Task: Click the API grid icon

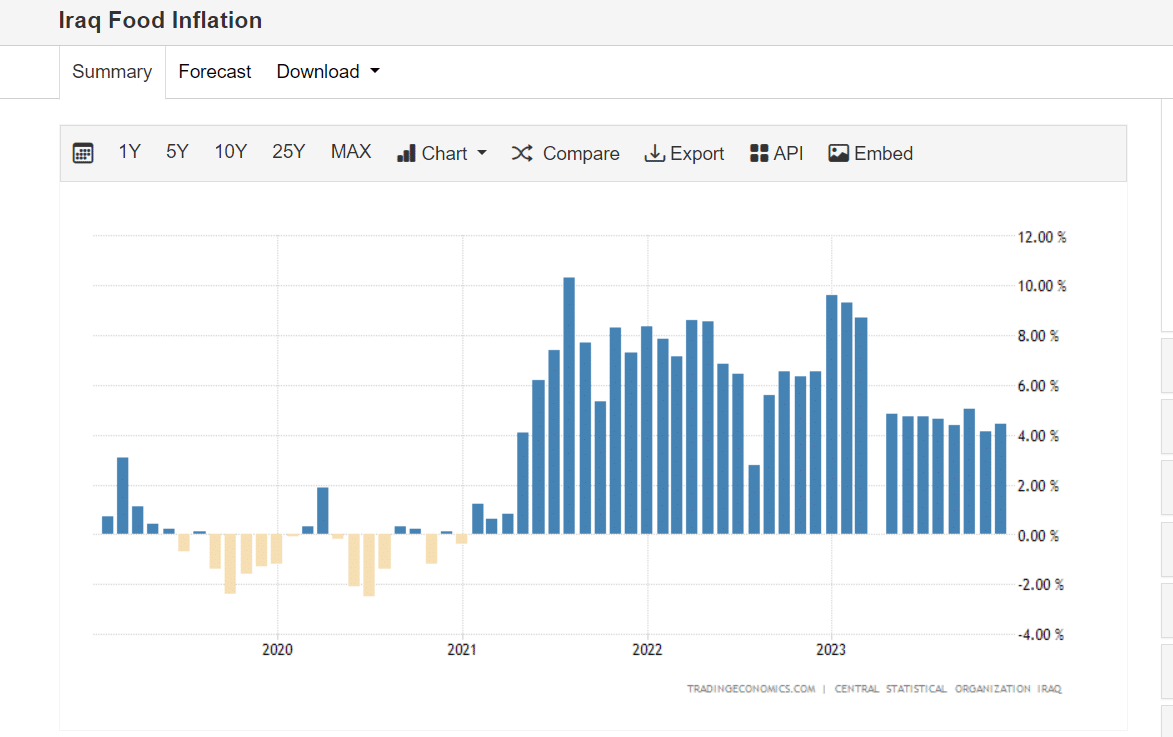Action: pyautogui.click(x=759, y=153)
